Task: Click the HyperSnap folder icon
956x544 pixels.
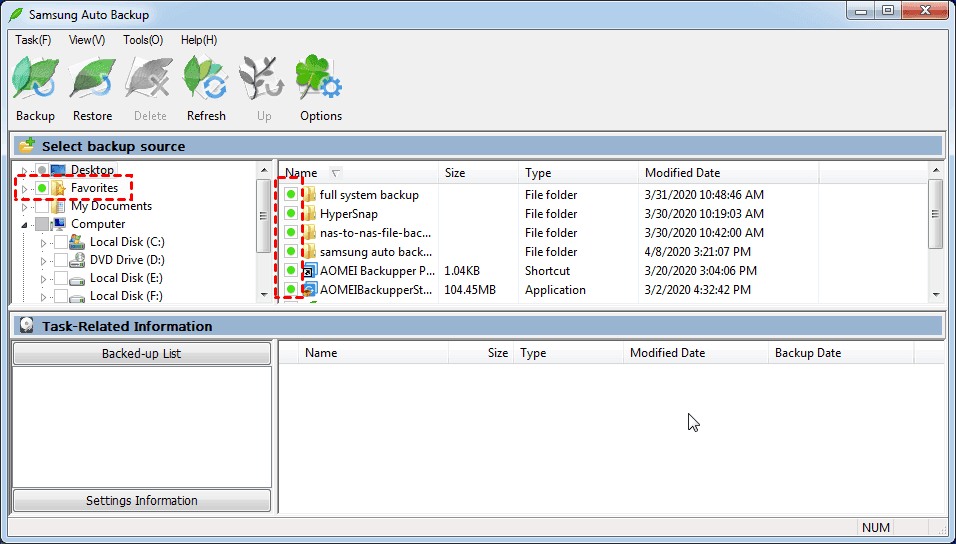Action: tap(310, 214)
